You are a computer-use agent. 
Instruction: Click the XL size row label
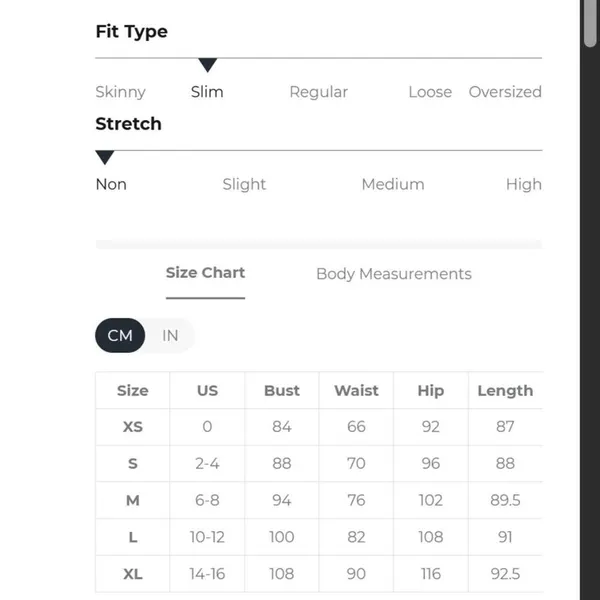click(132, 574)
